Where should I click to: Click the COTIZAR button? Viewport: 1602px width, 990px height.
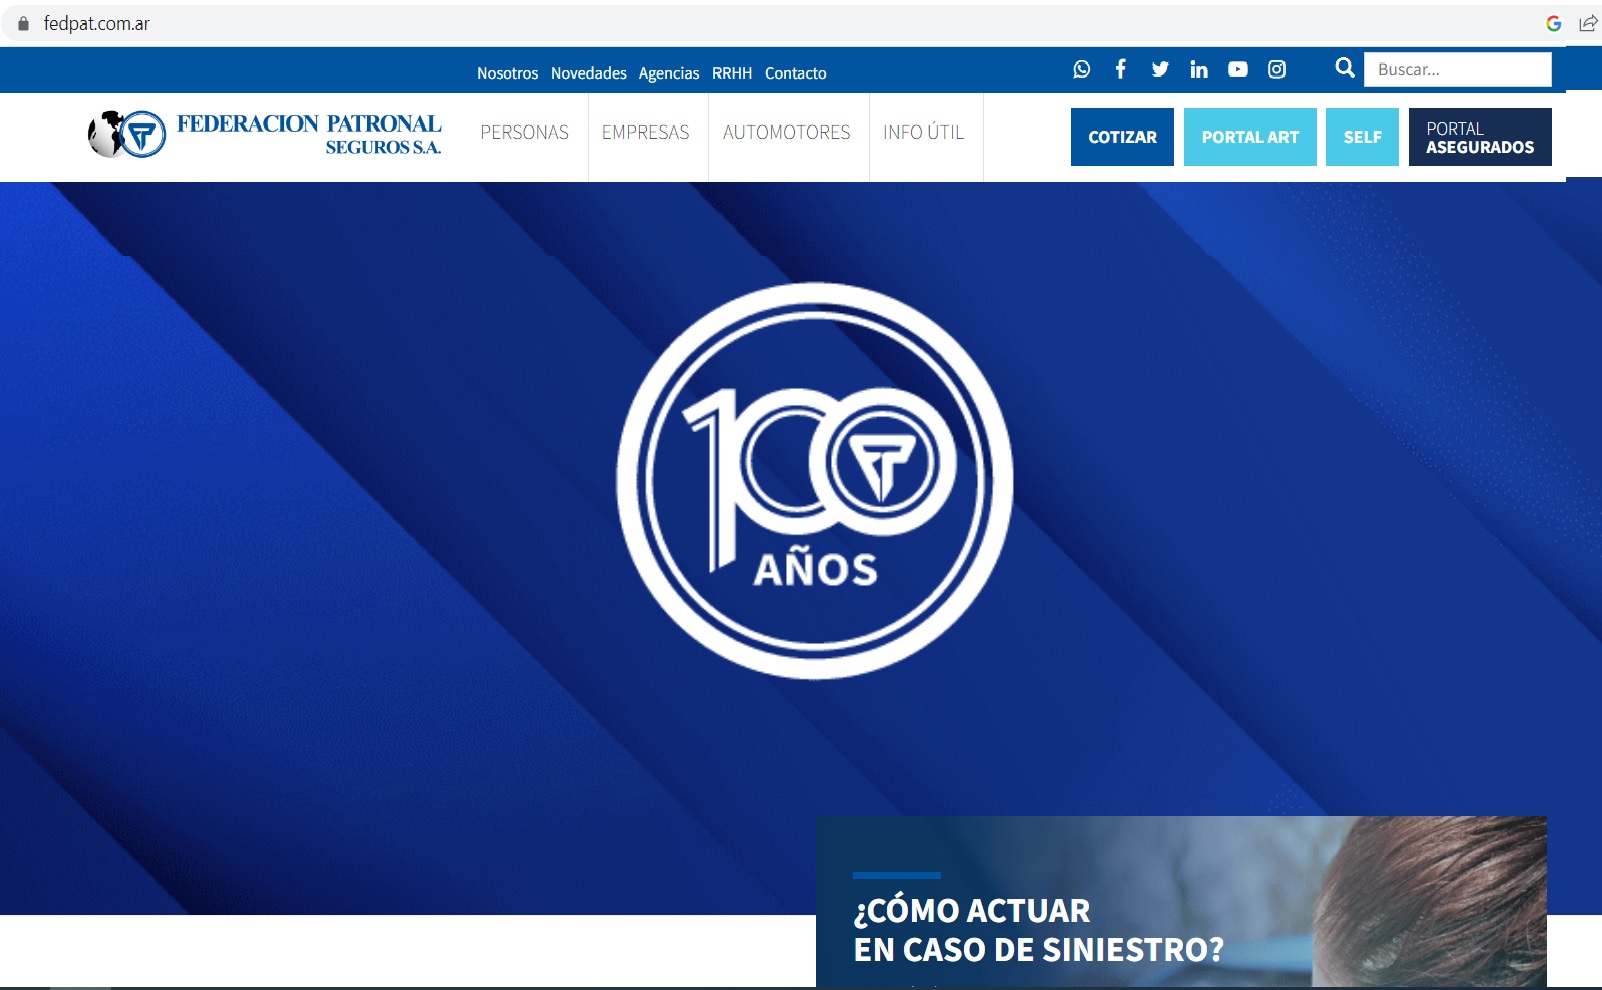coord(1122,137)
